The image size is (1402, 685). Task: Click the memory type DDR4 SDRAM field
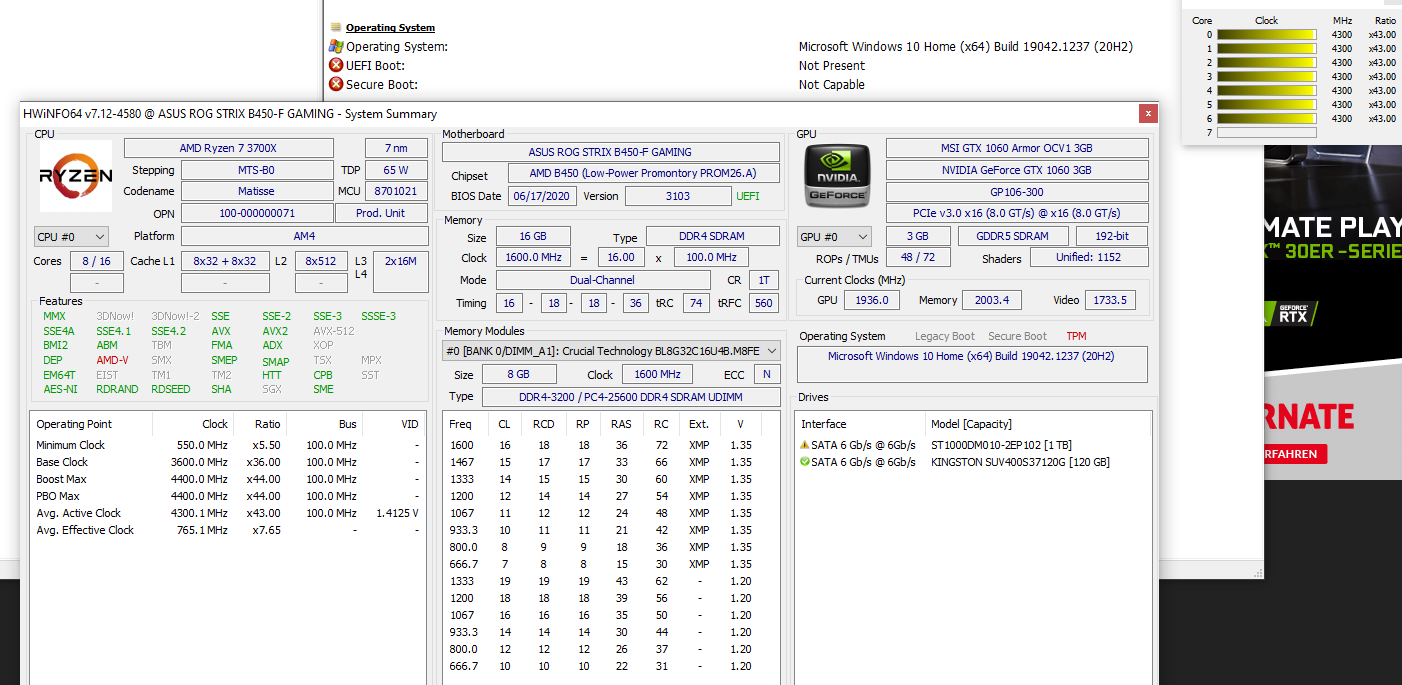click(713, 236)
